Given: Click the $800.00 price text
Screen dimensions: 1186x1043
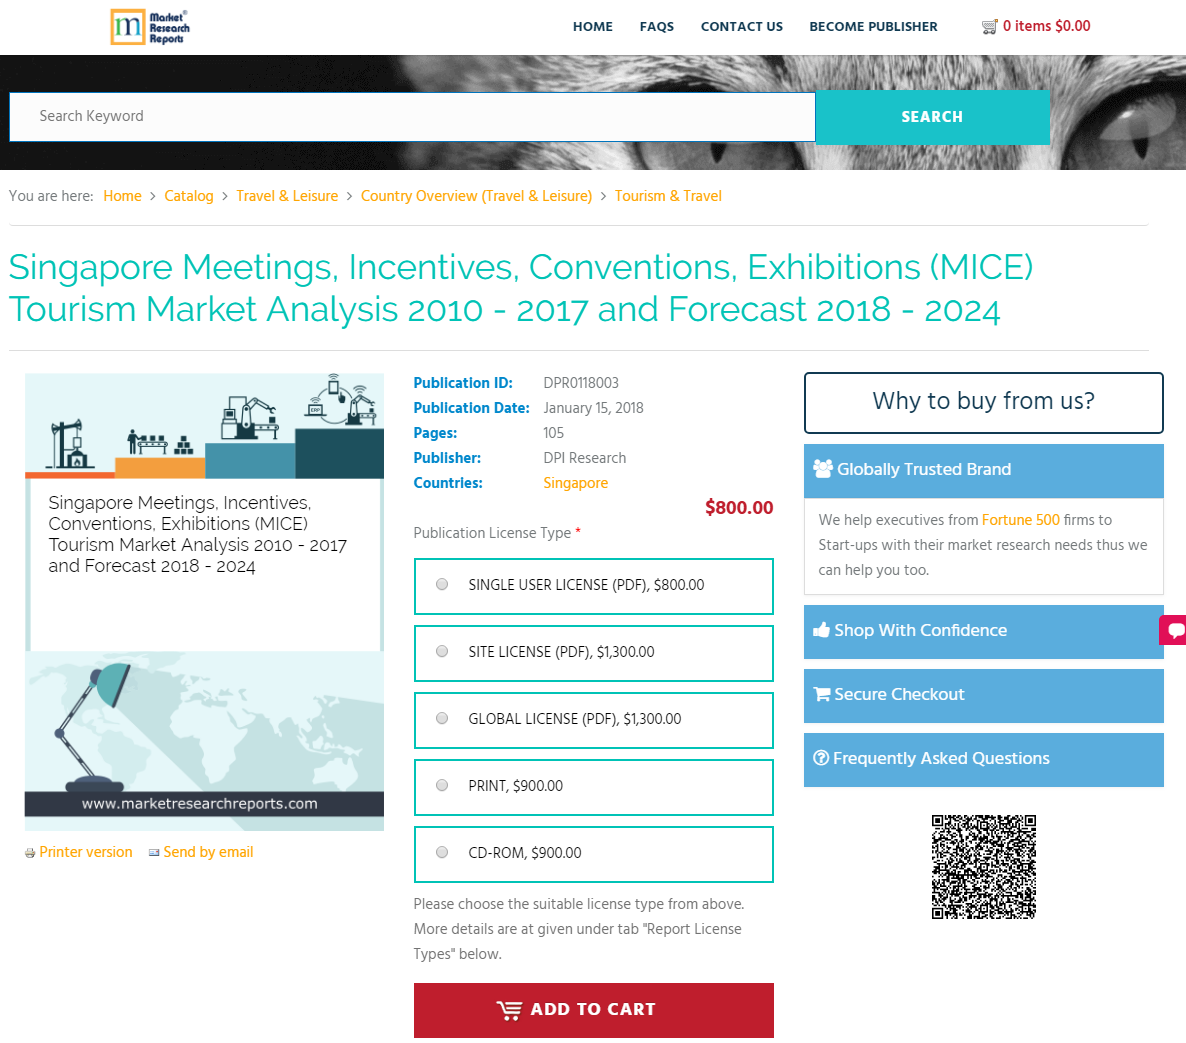Looking at the screenshot, I should click(x=739, y=508).
